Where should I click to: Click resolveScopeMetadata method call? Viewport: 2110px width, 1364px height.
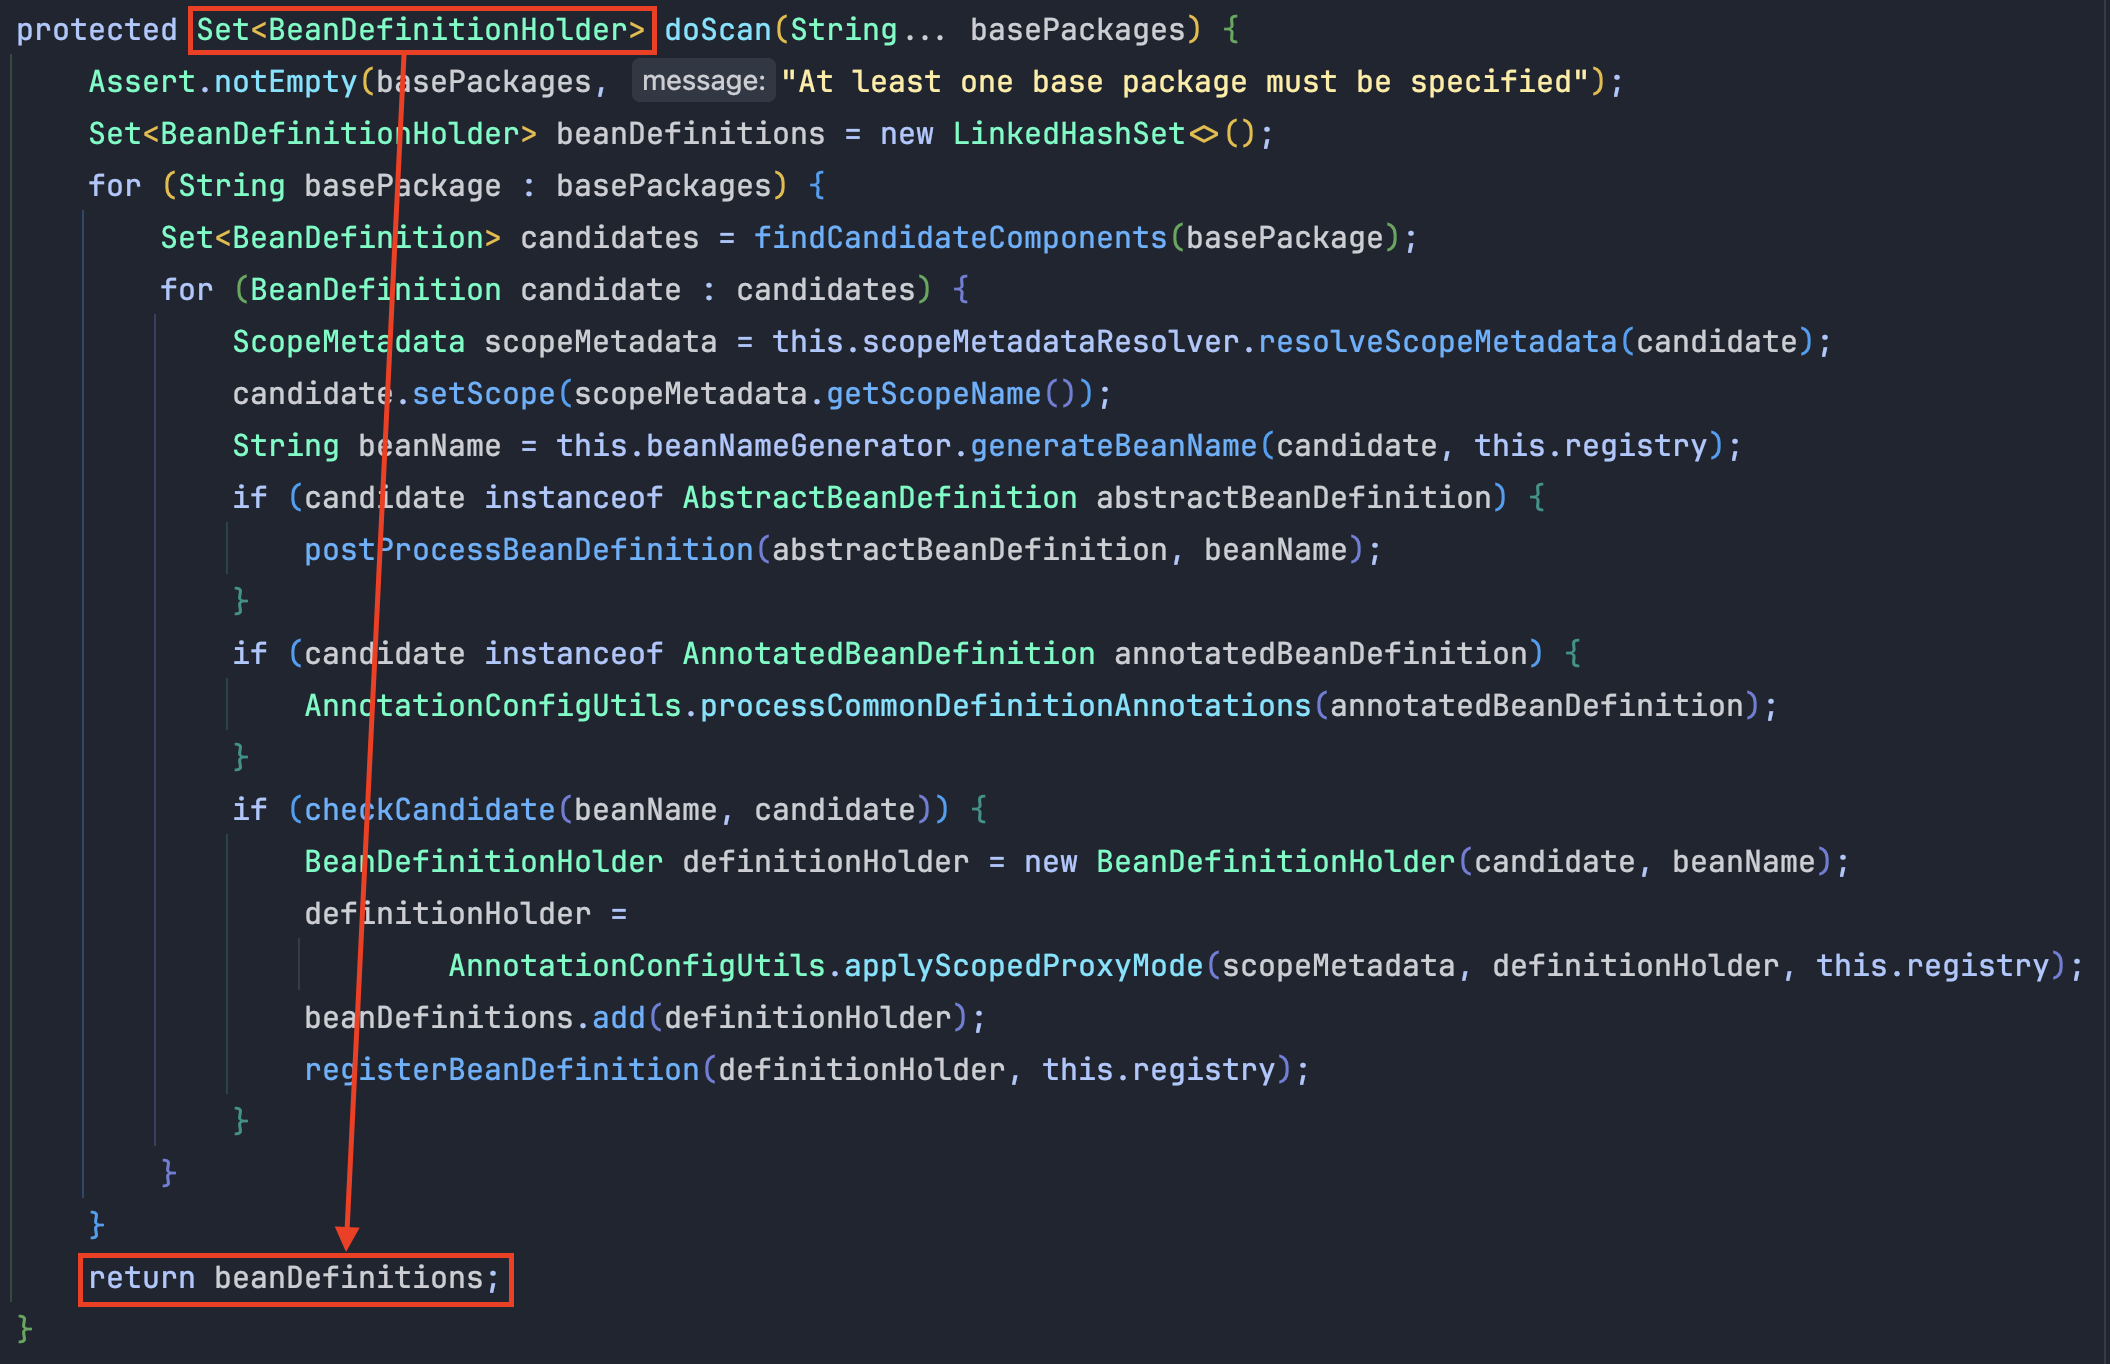1436,342
